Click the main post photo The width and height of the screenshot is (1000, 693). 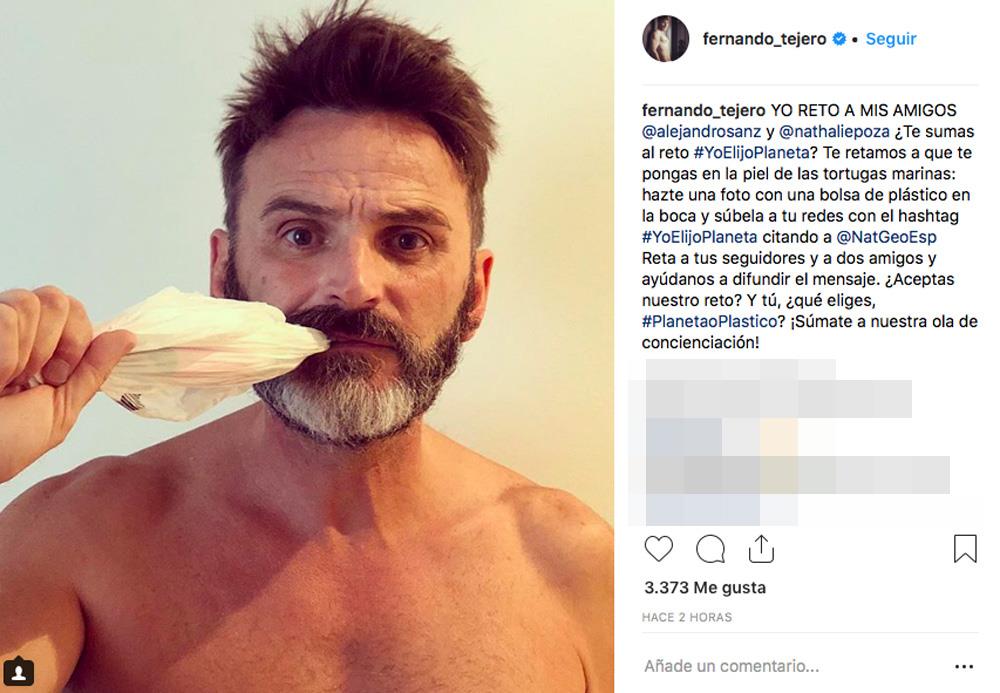click(307, 346)
